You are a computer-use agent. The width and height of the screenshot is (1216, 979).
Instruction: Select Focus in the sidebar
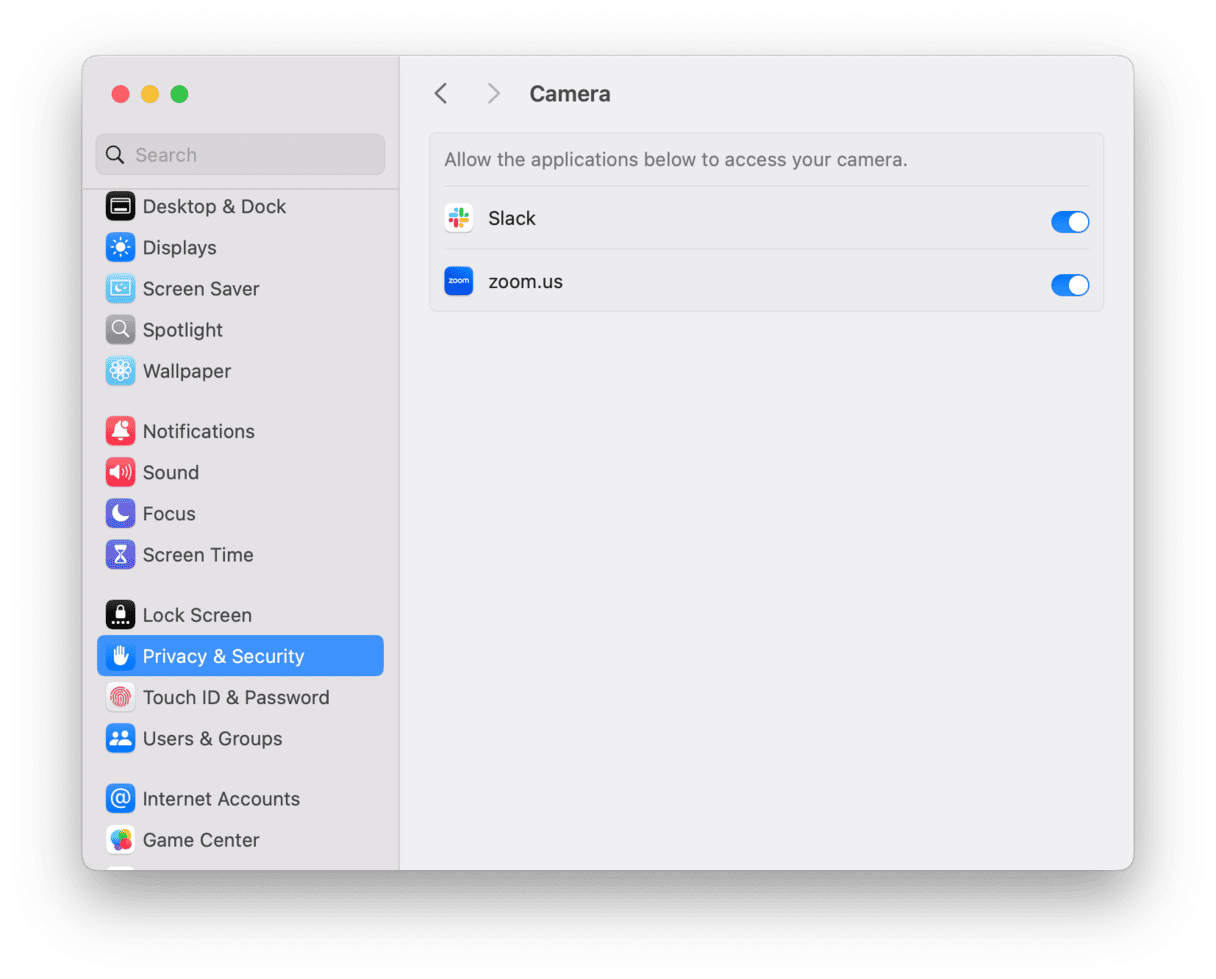tap(240, 514)
